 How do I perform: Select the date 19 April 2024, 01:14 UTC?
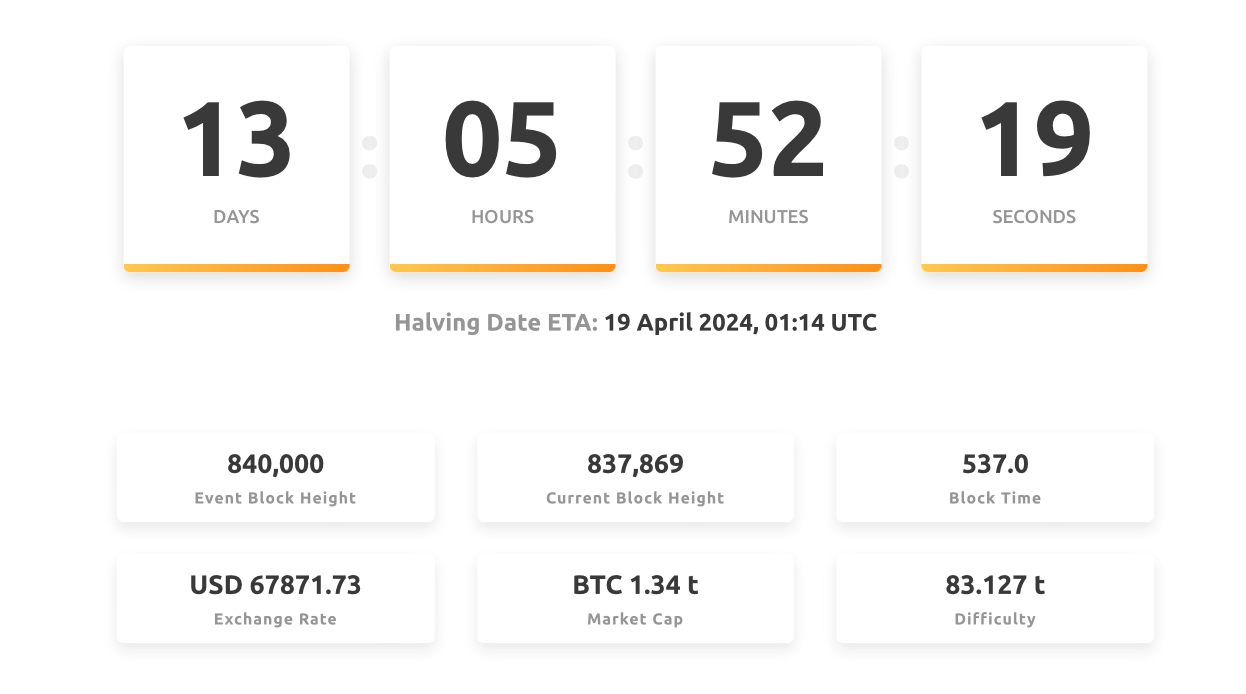pyautogui.click(x=740, y=323)
